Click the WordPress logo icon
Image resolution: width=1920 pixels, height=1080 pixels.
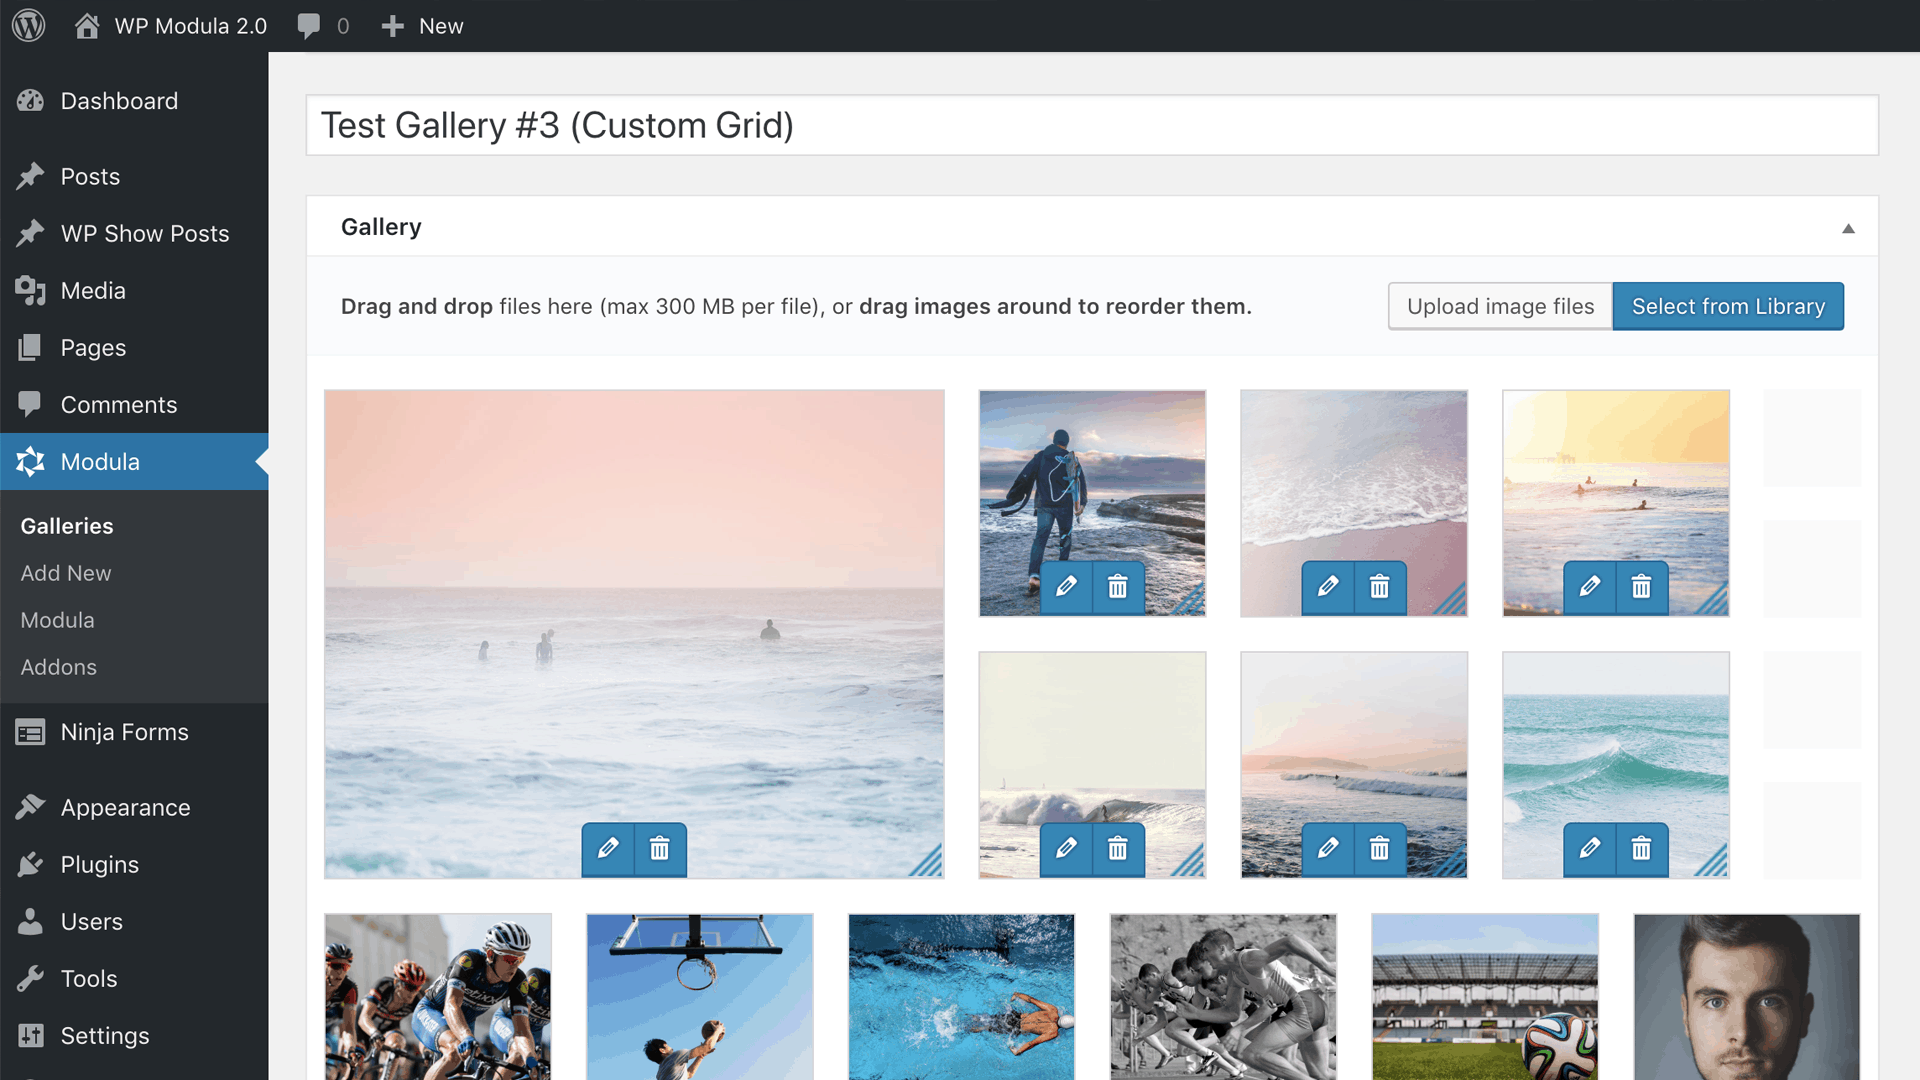pos(29,25)
